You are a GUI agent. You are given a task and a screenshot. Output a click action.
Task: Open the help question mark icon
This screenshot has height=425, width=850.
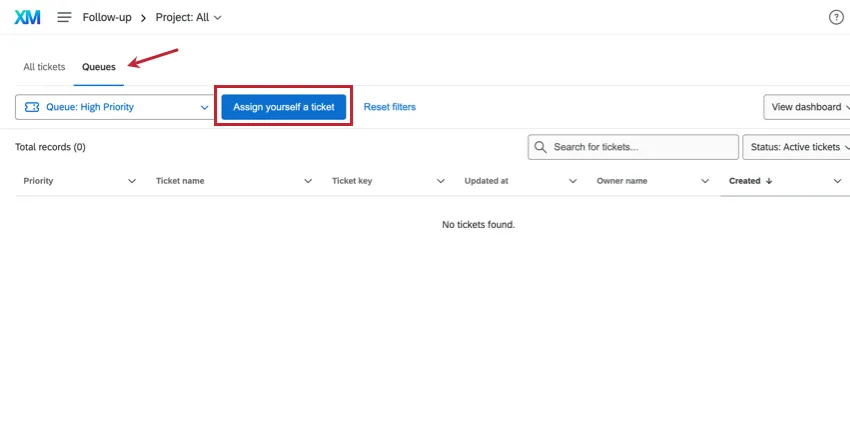(x=836, y=17)
